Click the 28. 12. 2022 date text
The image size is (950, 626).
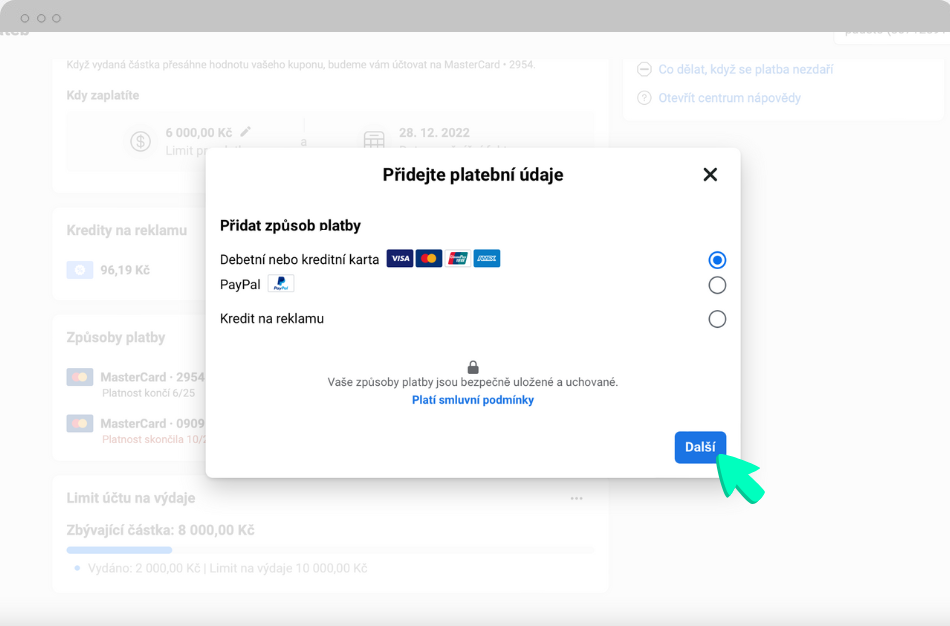pyautogui.click(x=434, y=133)
